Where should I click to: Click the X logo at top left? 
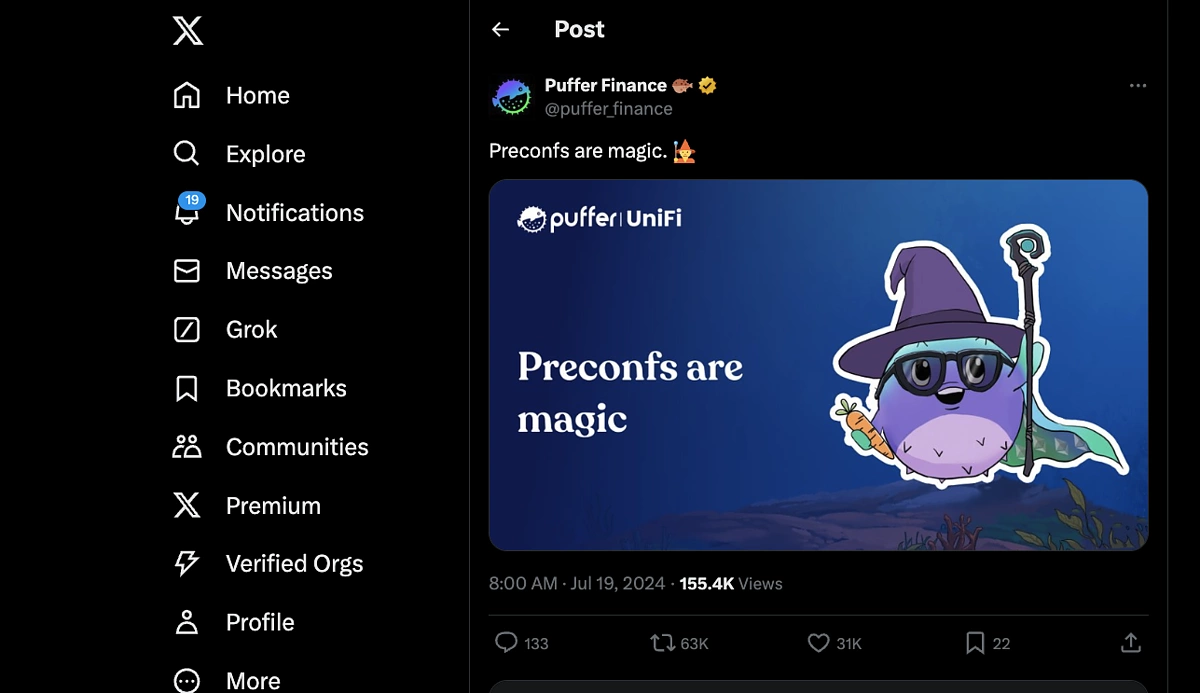[187, 30]
